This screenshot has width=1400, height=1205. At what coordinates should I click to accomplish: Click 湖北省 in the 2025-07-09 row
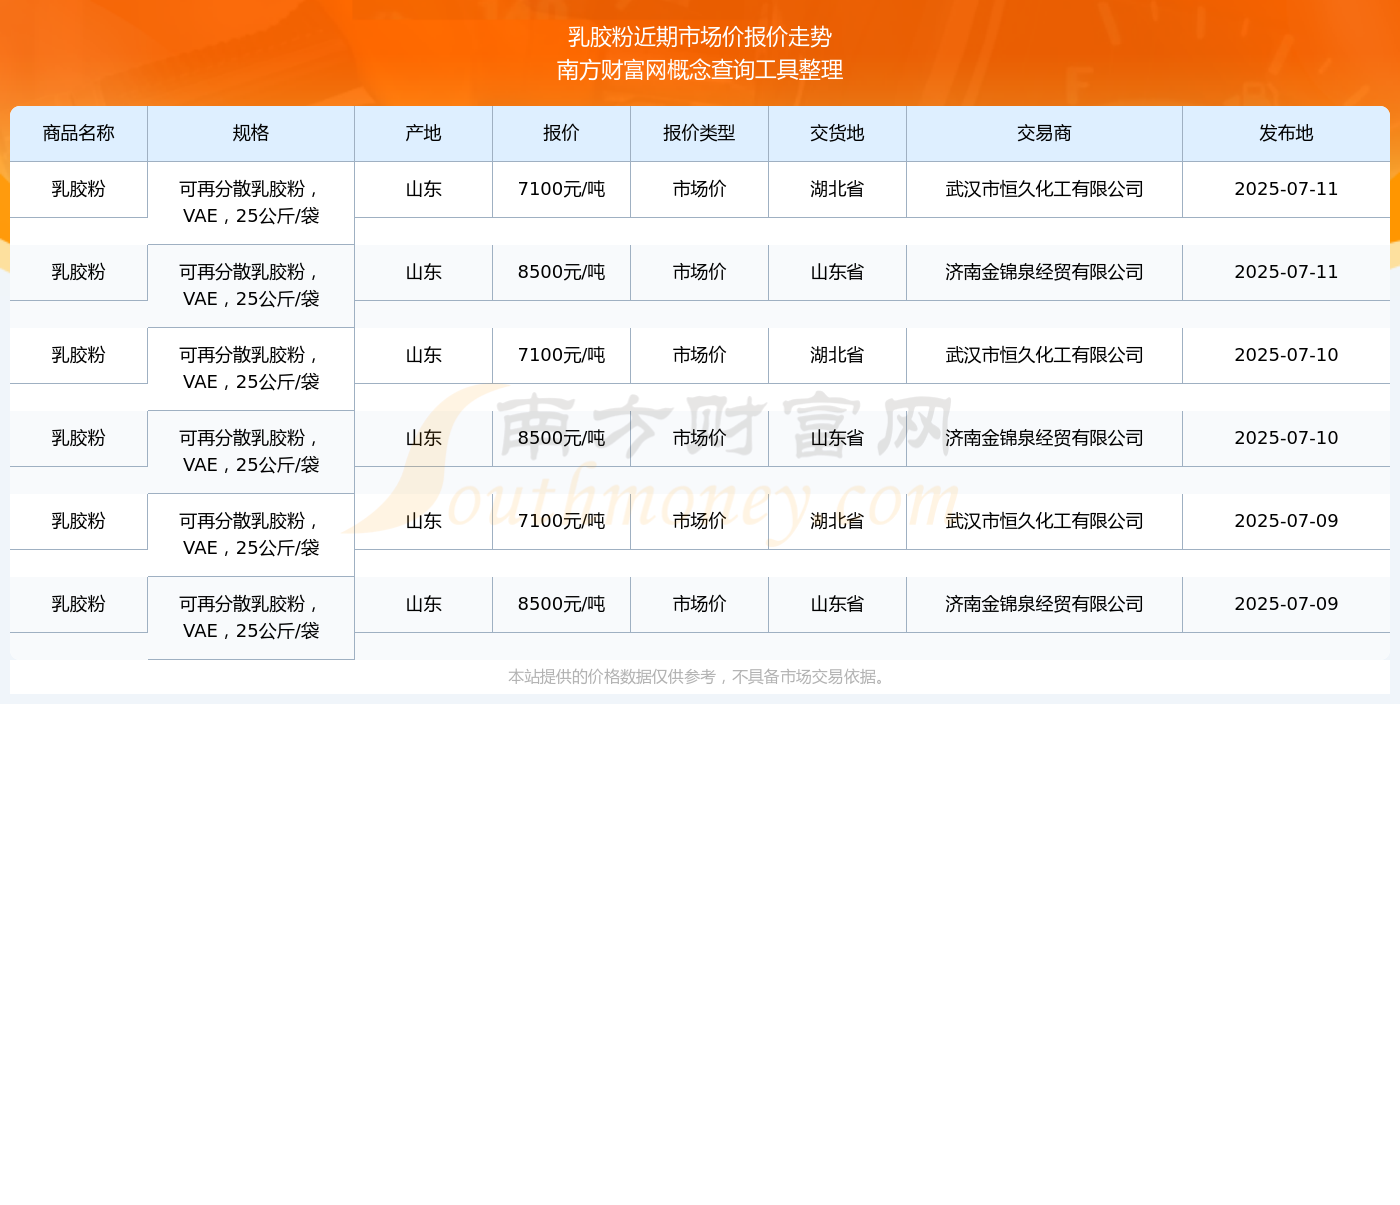[x=838, y=521]
